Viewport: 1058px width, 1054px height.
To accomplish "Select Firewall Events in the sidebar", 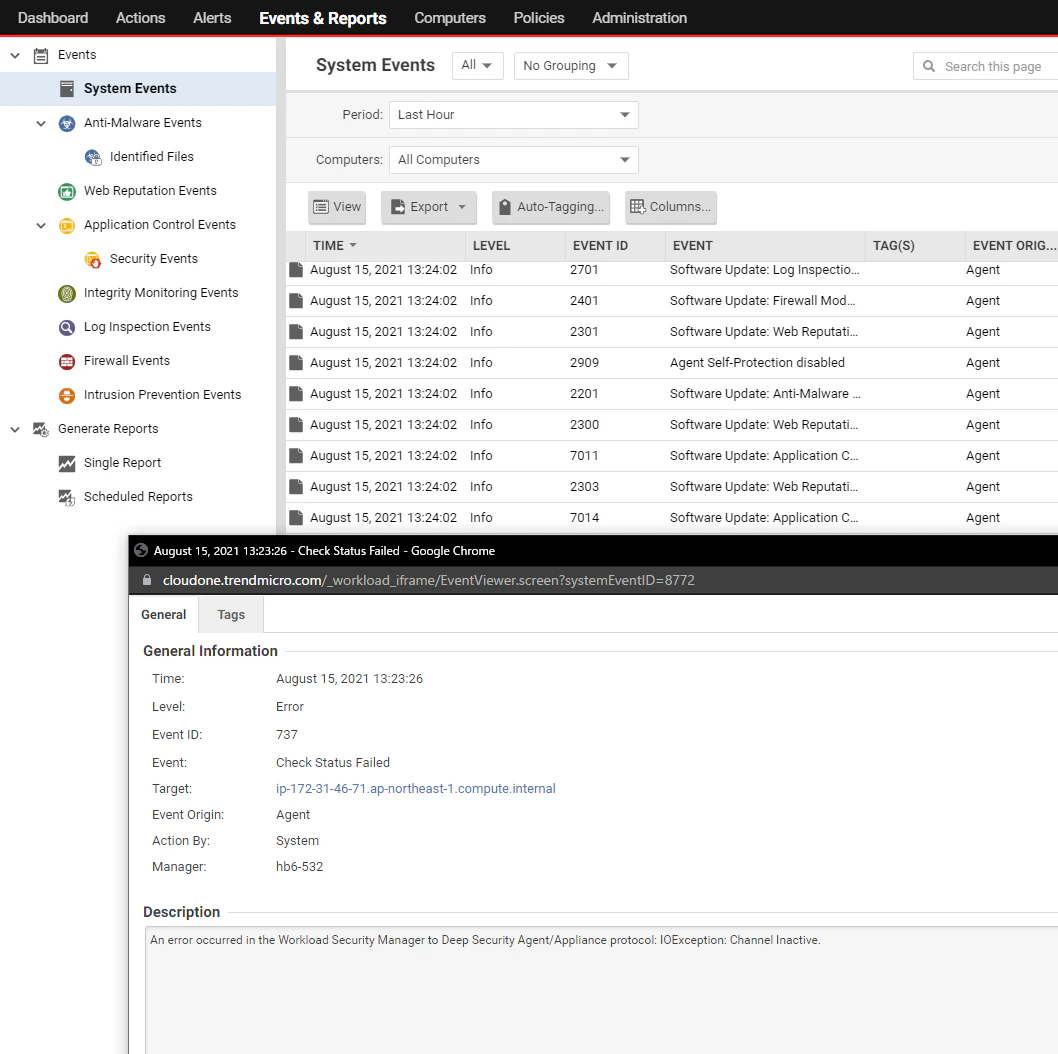I will (127, 361).
